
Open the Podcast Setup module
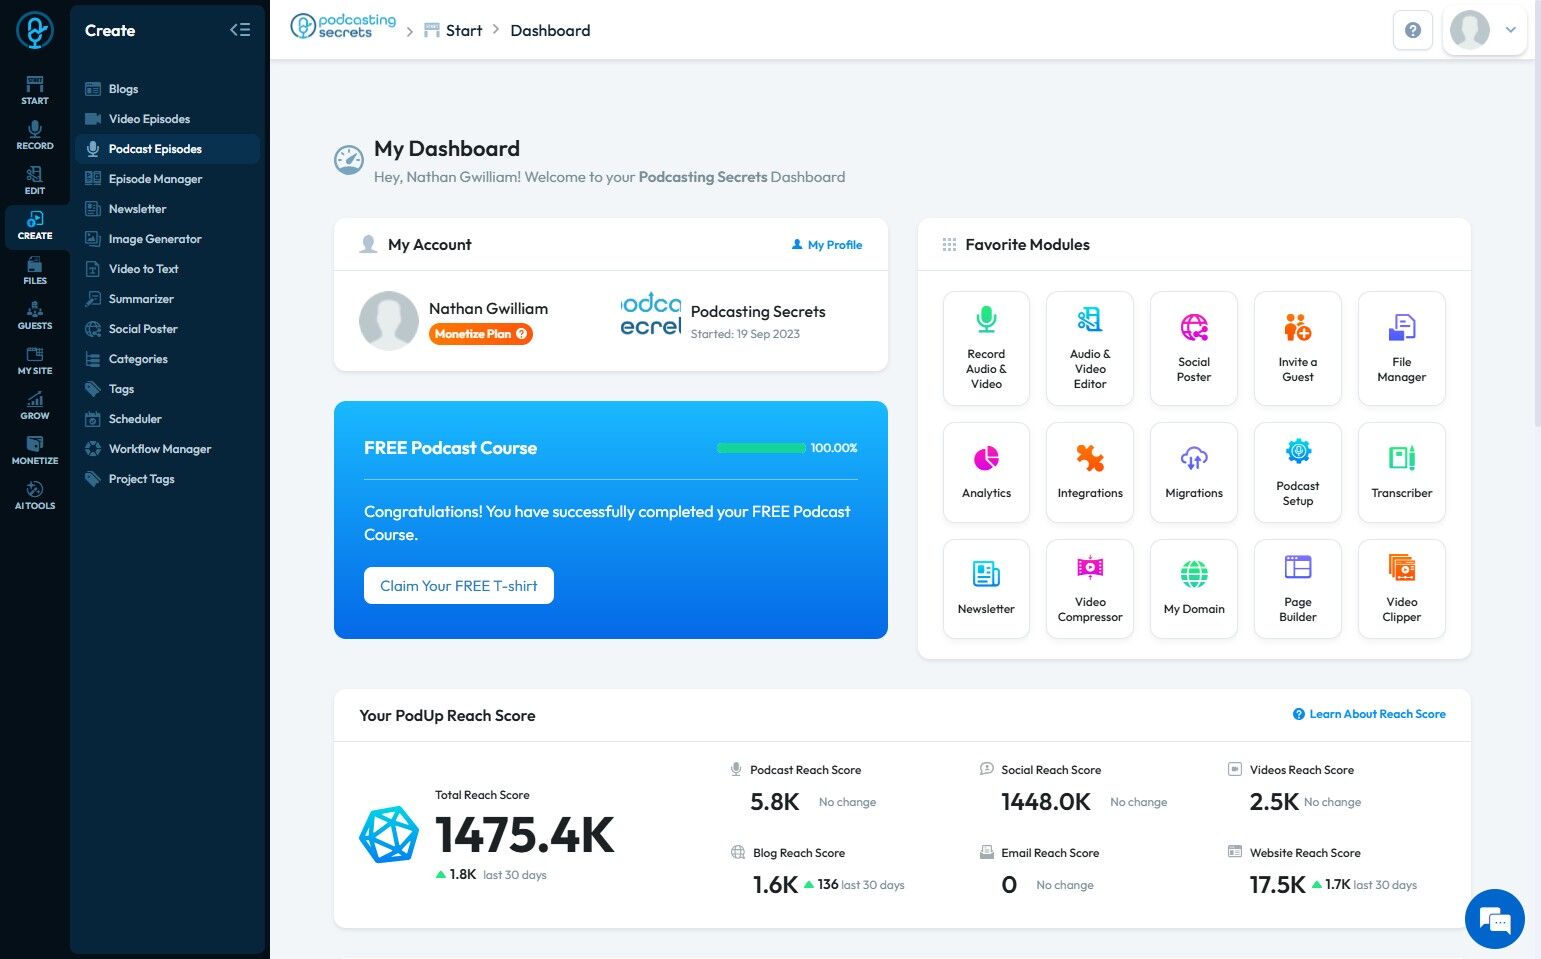point(1298,472)
